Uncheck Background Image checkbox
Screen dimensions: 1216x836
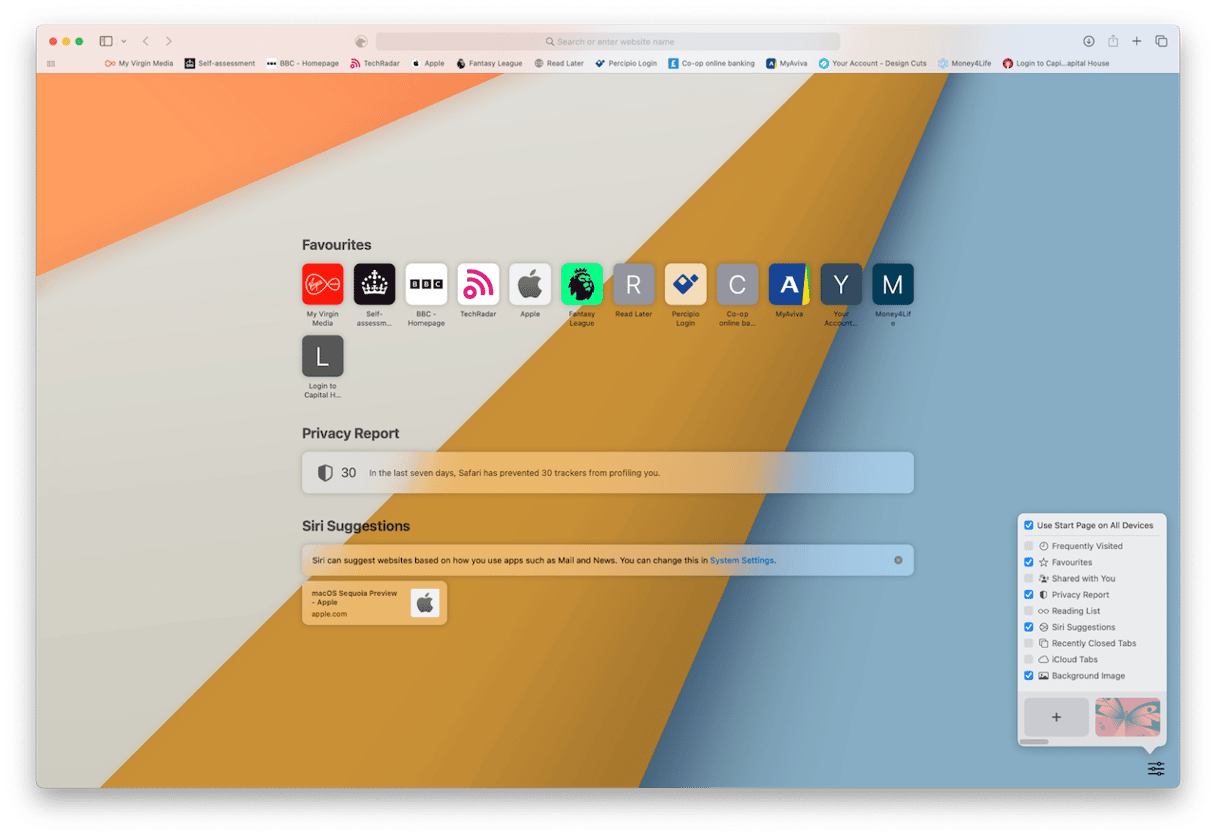[1029, 676]
